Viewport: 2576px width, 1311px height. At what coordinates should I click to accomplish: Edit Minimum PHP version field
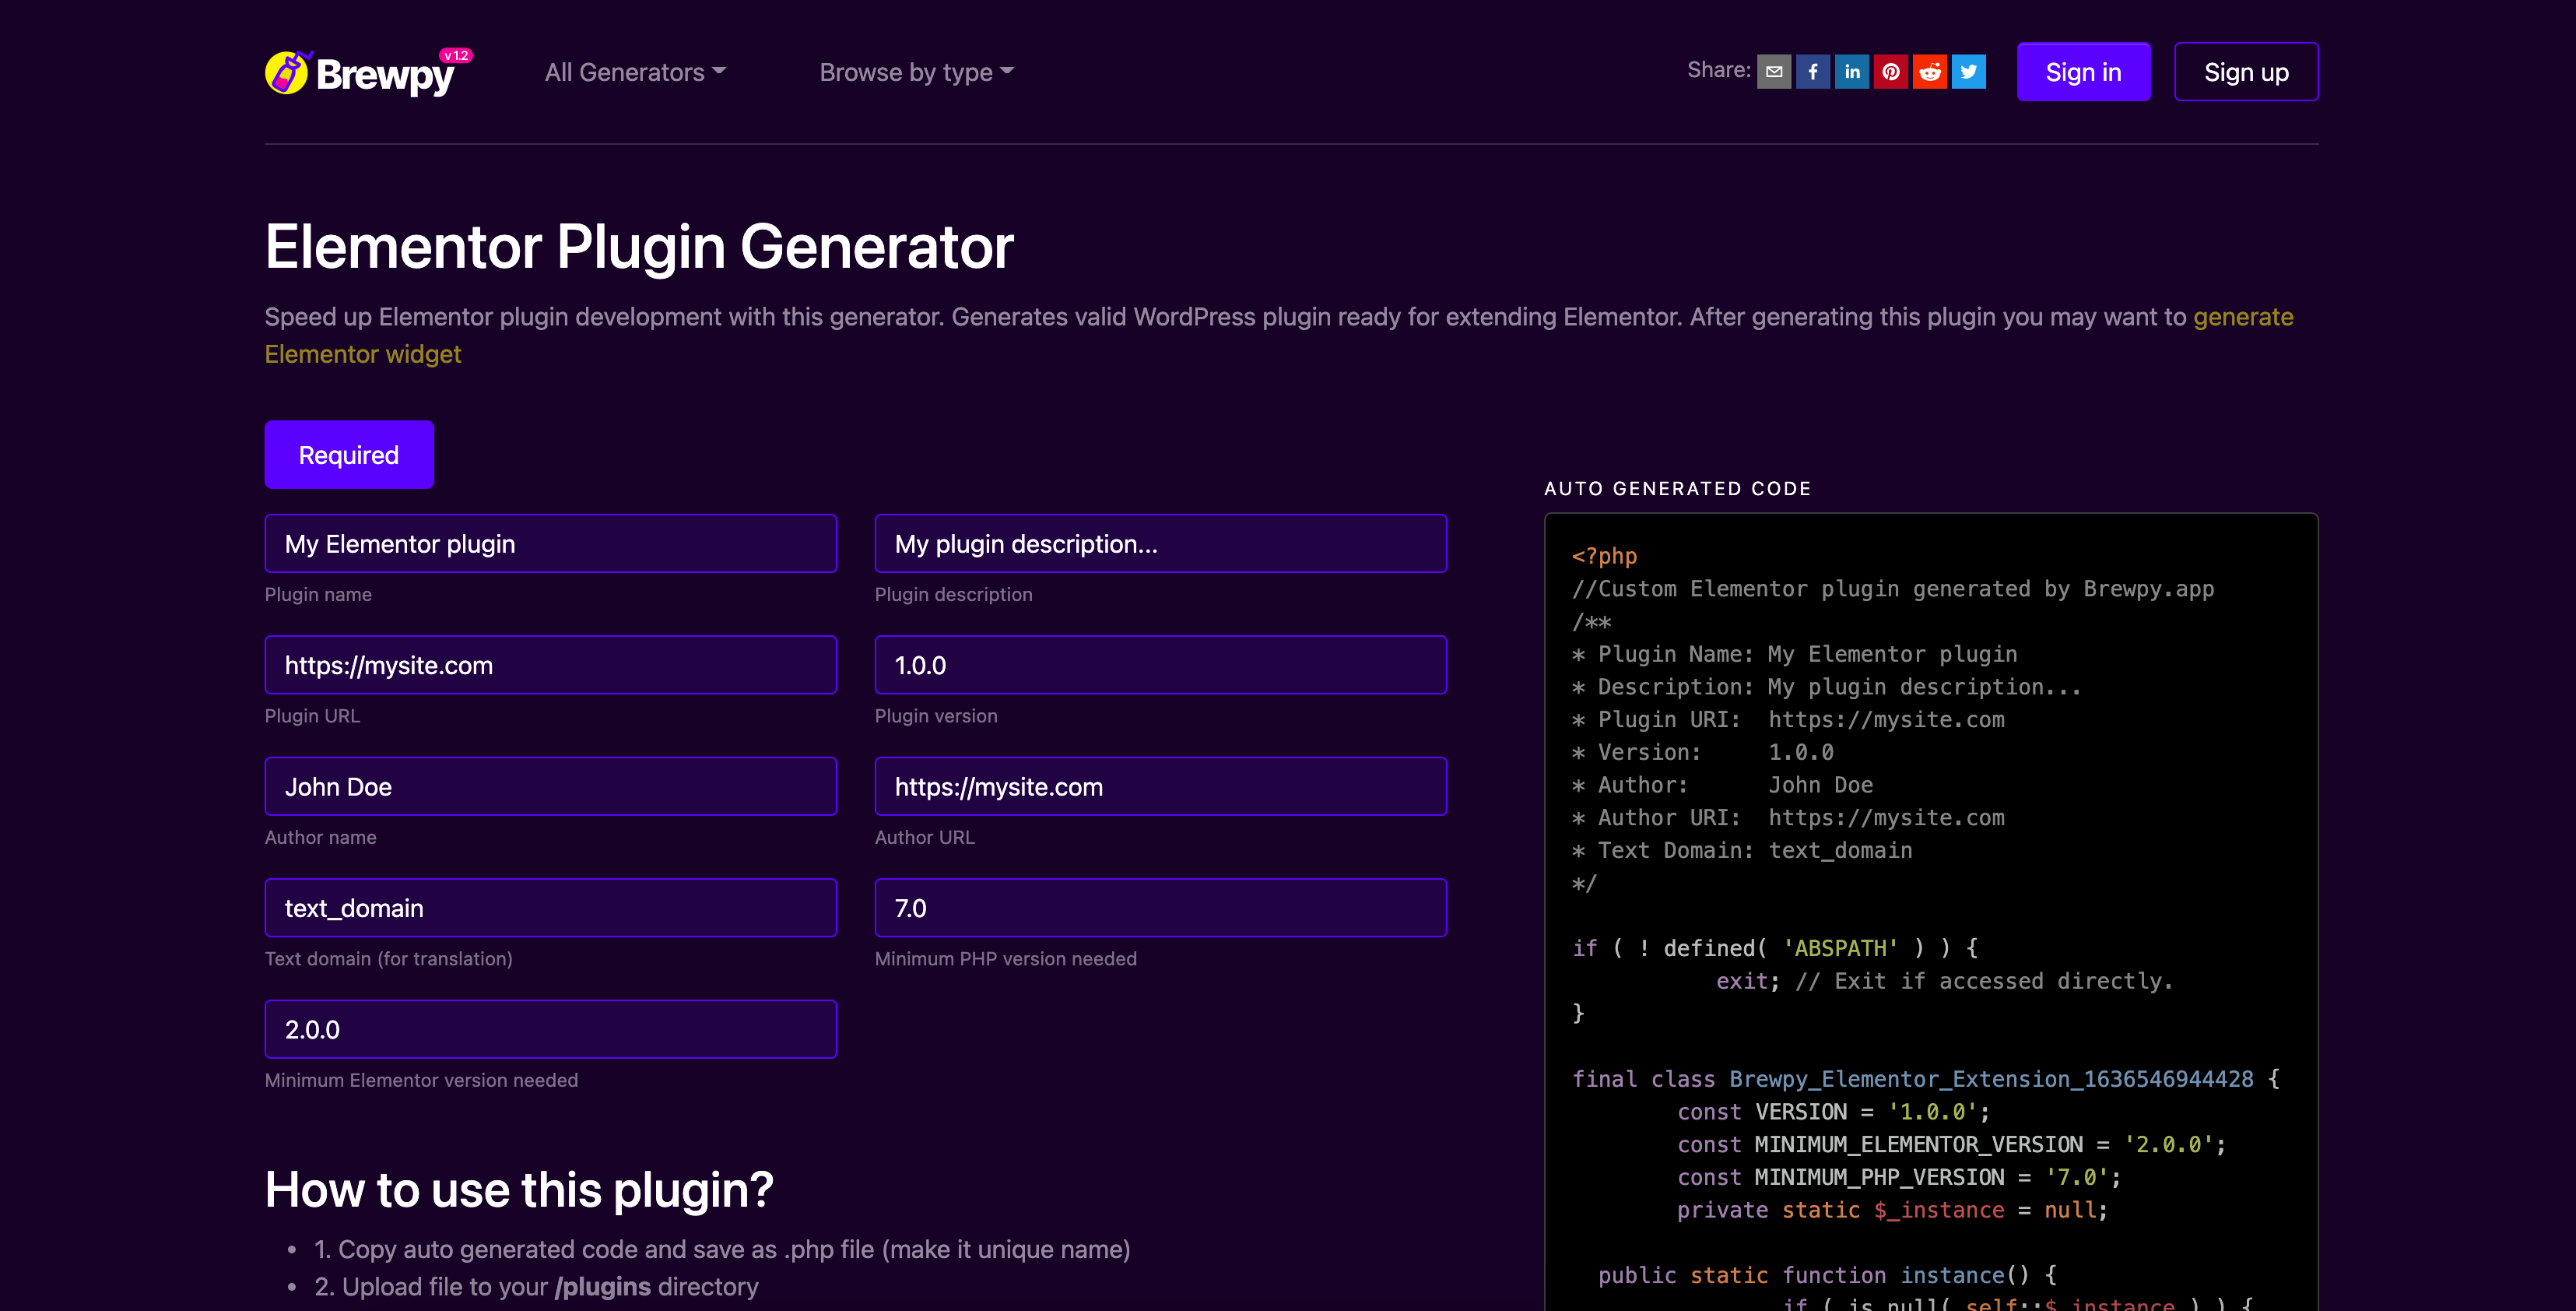pos(1160,908)
